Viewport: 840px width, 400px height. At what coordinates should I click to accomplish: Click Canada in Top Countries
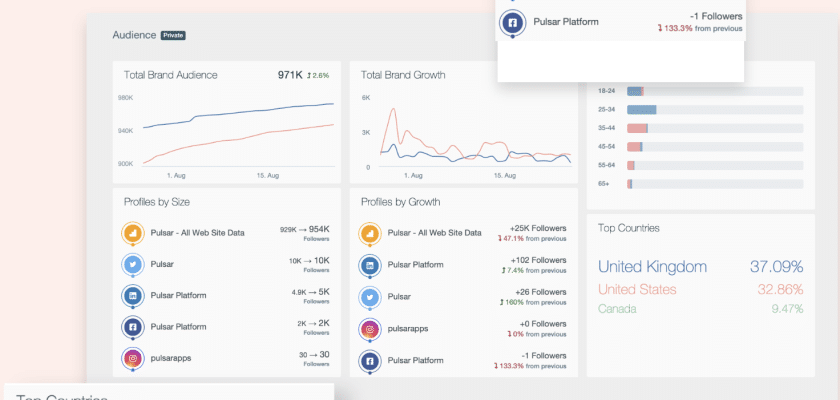point(617,309)
